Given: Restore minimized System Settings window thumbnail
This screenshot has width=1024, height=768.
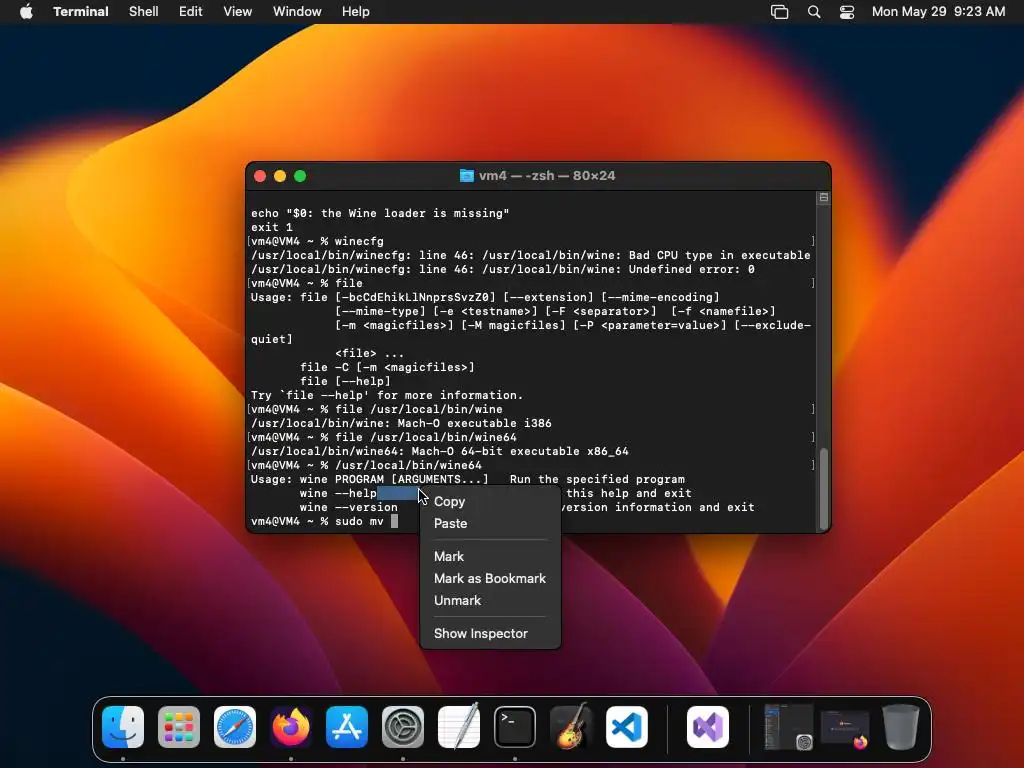Looking at the screenshot, I should (788, 727).
